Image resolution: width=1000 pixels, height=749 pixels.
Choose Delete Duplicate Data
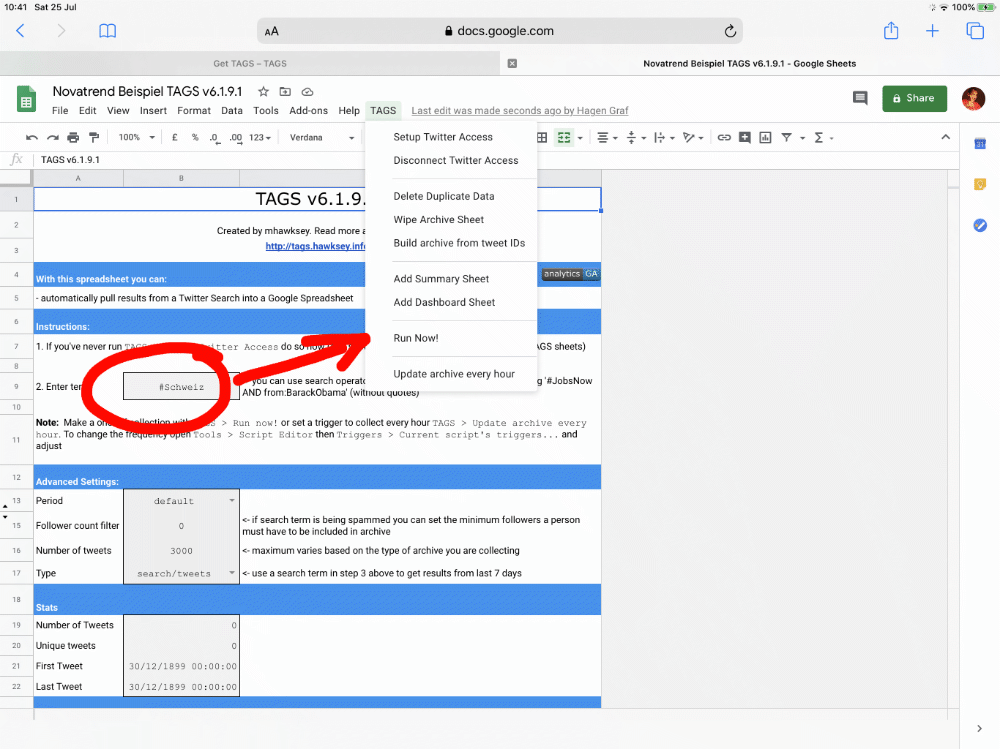tap(451, 196)
